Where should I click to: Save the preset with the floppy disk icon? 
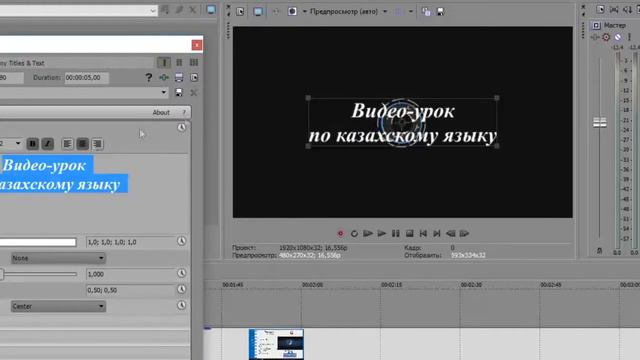pyautogui.click(x=179, y=93)
